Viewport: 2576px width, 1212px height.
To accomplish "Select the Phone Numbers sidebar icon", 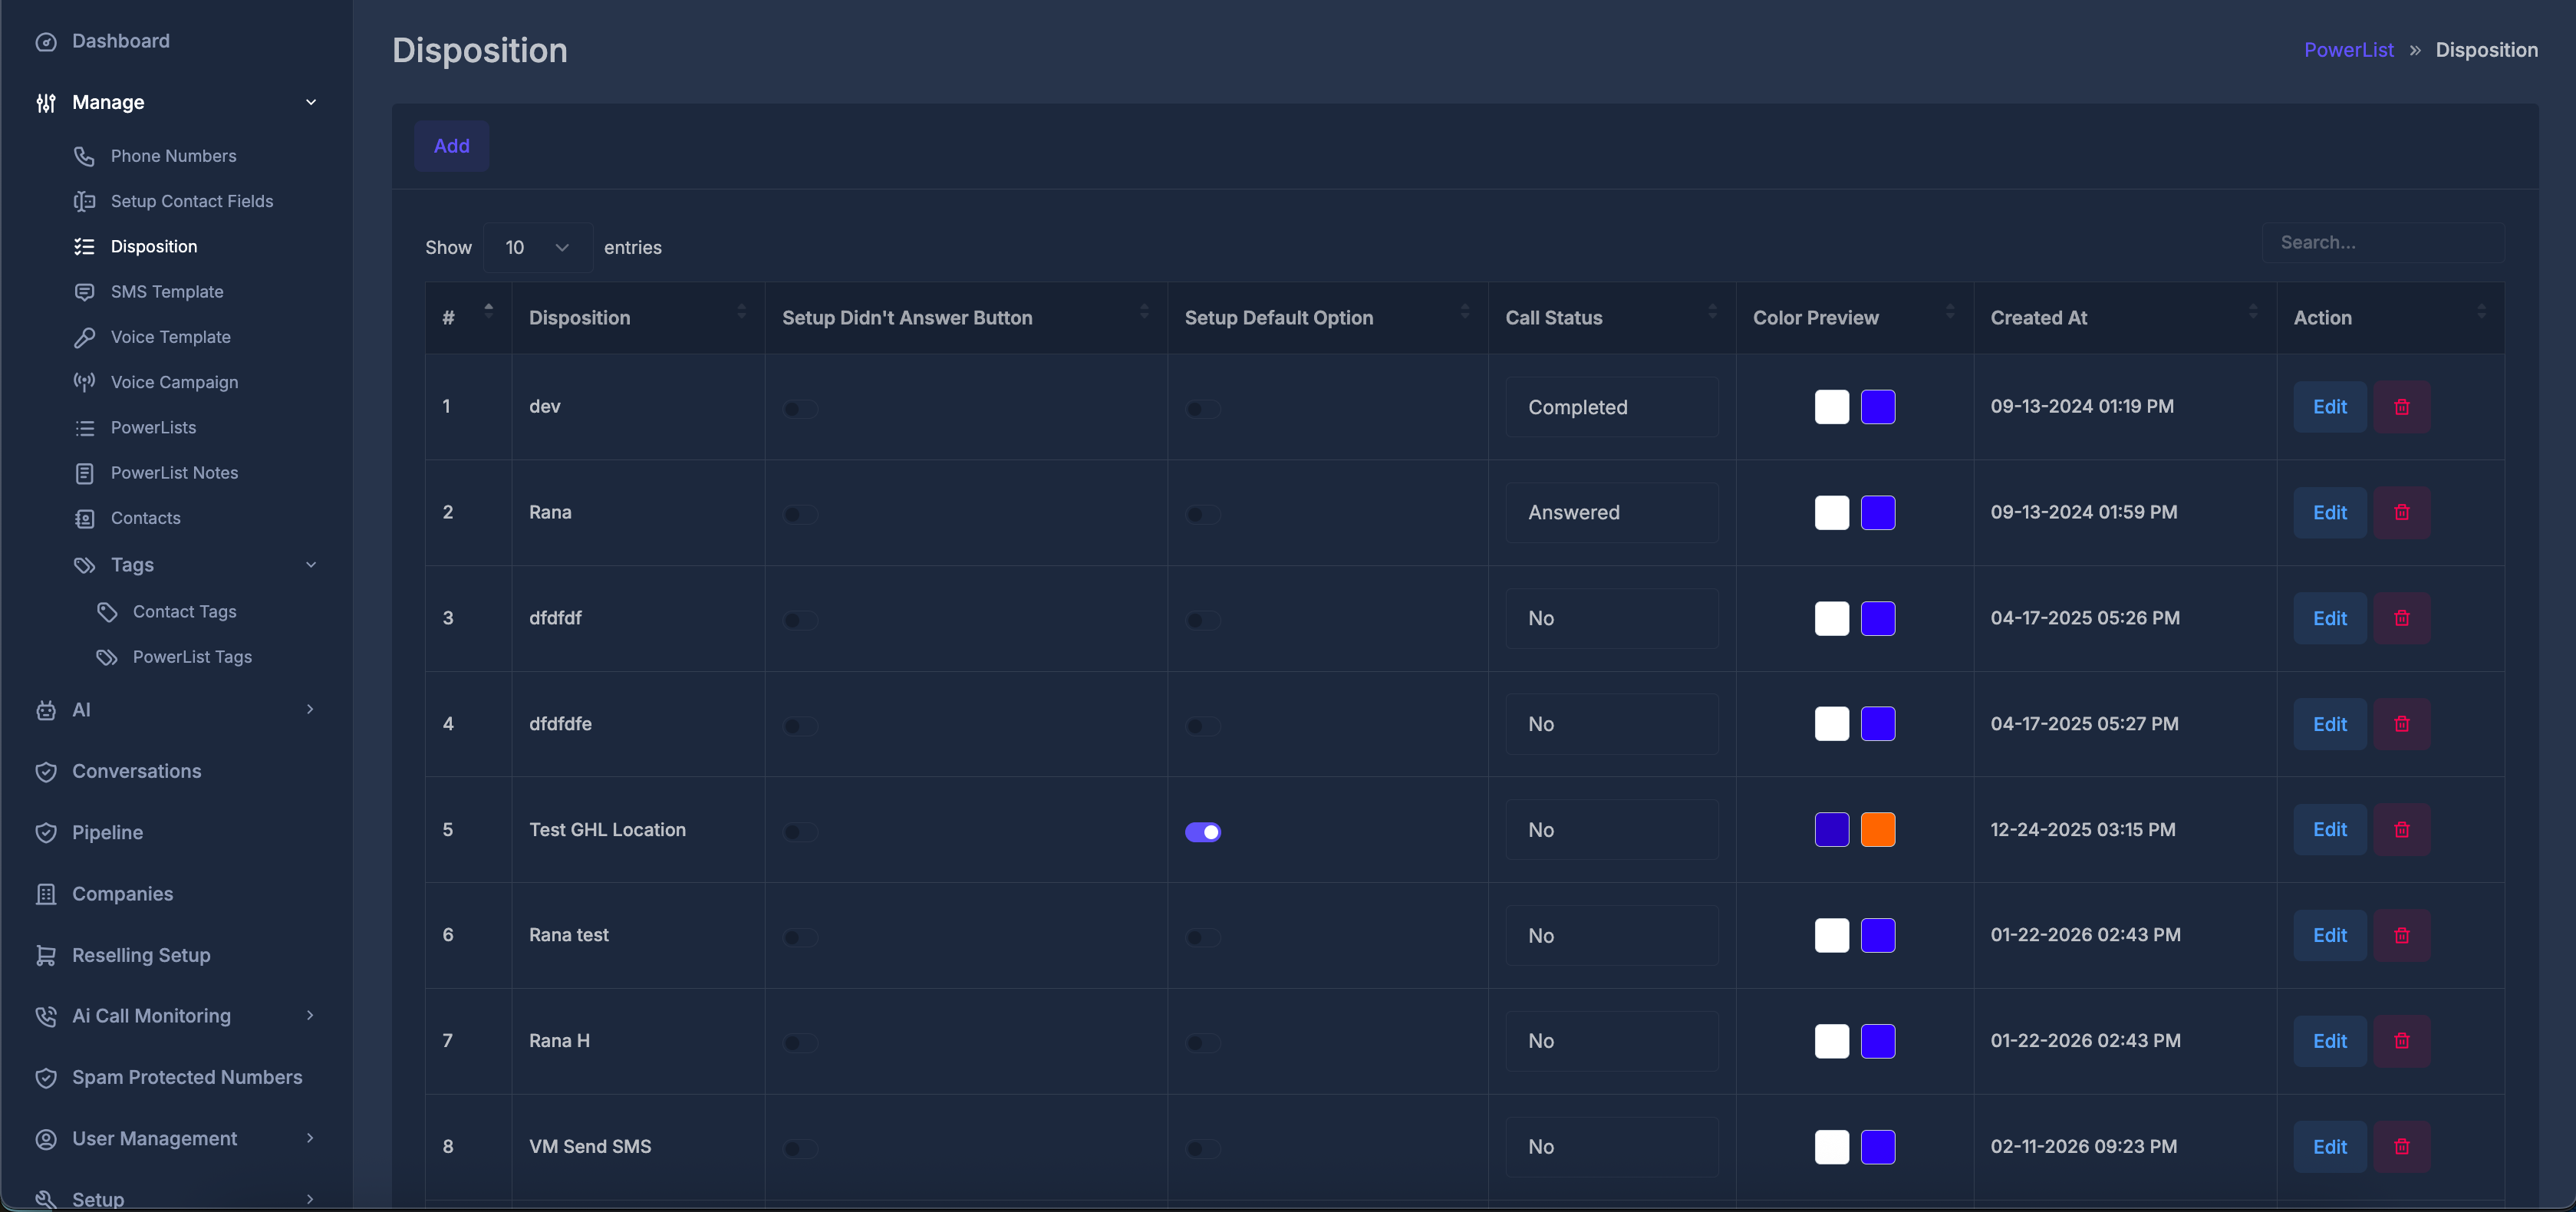I will (x=85, y=156).
